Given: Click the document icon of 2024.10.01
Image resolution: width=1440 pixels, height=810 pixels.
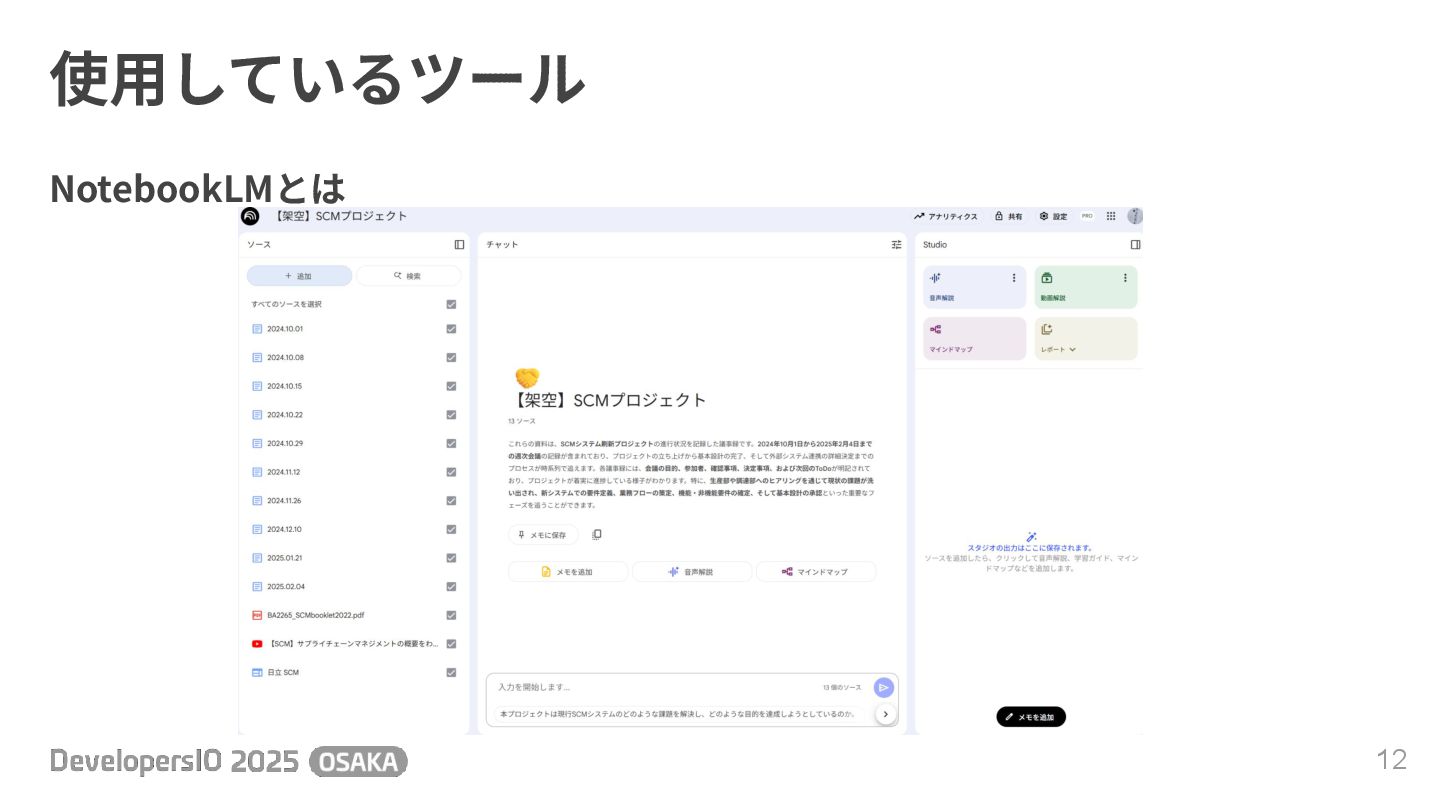Looking at the screenshot, I should click(257, 329).
